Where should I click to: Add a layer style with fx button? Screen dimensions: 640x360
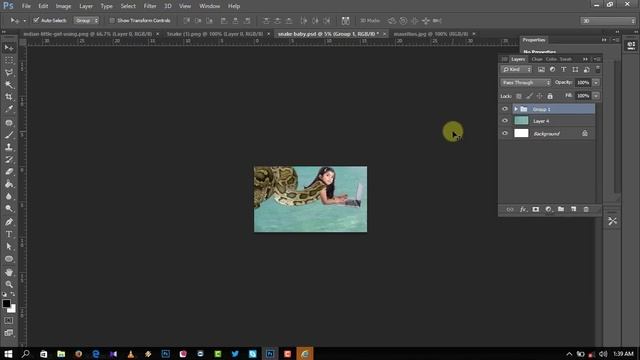pos(523,209)
